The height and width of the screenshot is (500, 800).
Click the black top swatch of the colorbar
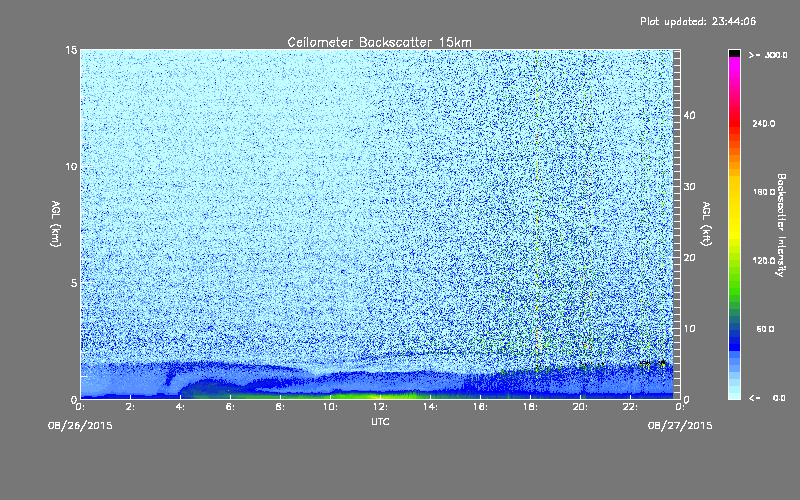click(734, 53)
